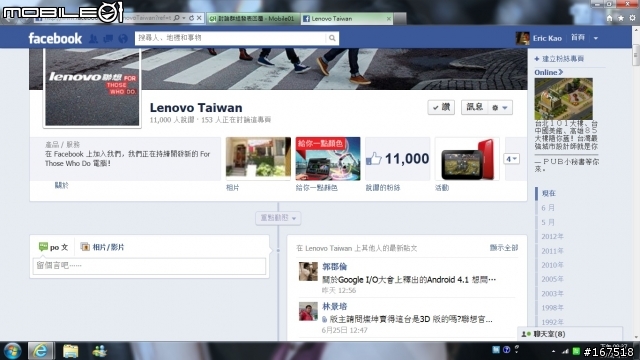Click 顯示全部 show all link
This screenshot has height=360, width=640.
pyautogui.click(x=504, y=248)
